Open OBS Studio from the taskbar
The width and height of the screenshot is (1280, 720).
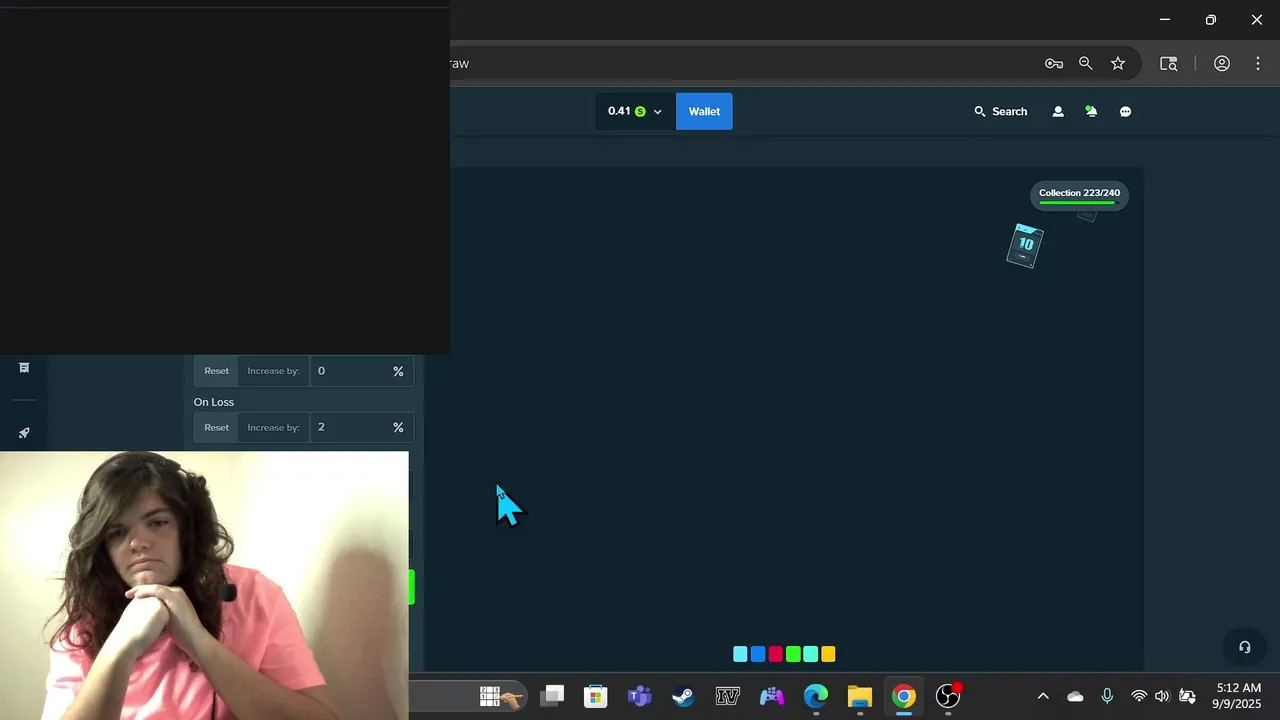pos(948,696)
